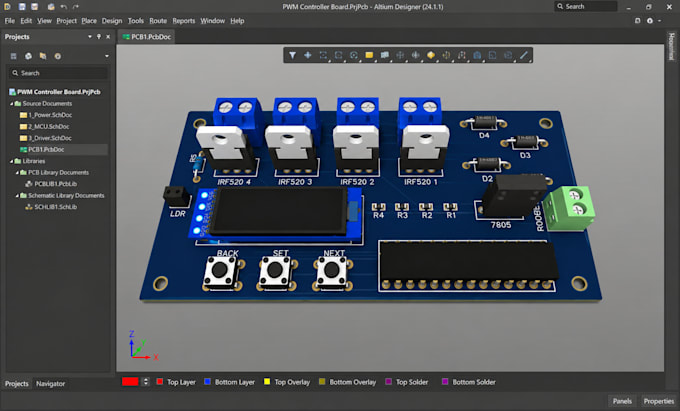Click the layer set stepper arrows
680x411 pixels.
point(146,382)
